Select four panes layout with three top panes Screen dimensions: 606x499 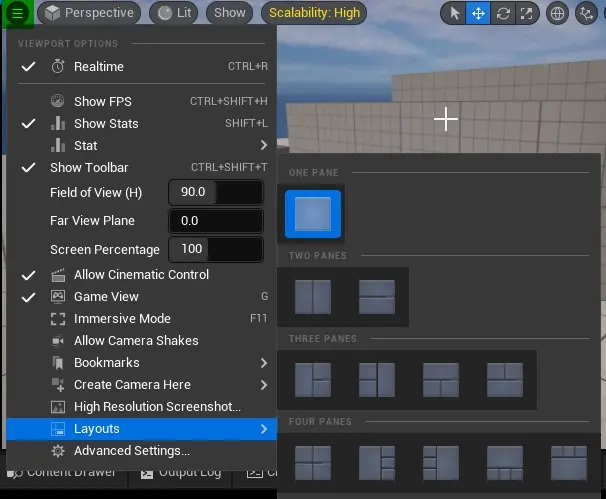(569, 463)
